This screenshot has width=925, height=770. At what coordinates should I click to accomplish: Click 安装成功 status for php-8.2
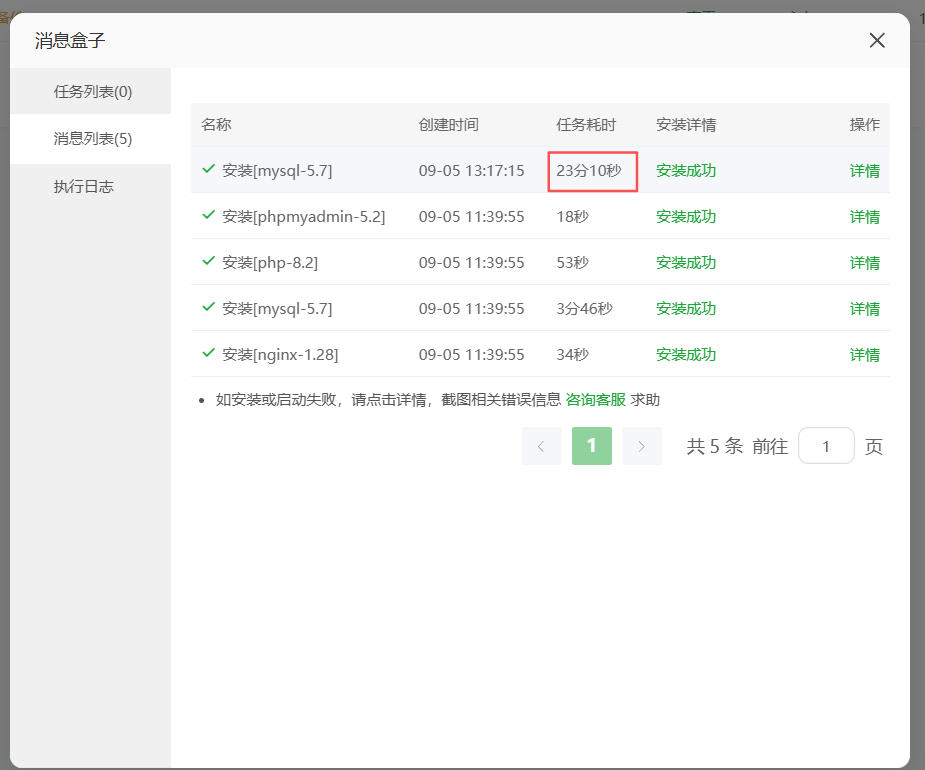(x=686, y=263)
